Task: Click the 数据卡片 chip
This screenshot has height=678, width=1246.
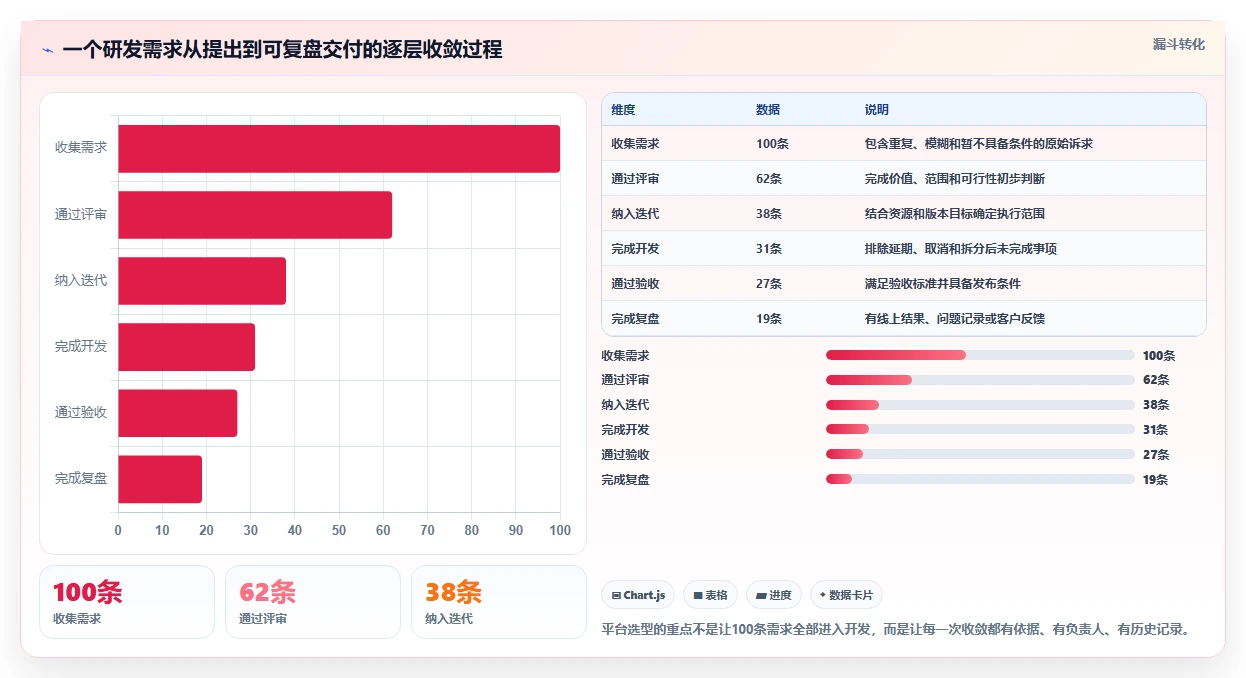Action: [846, 595]
